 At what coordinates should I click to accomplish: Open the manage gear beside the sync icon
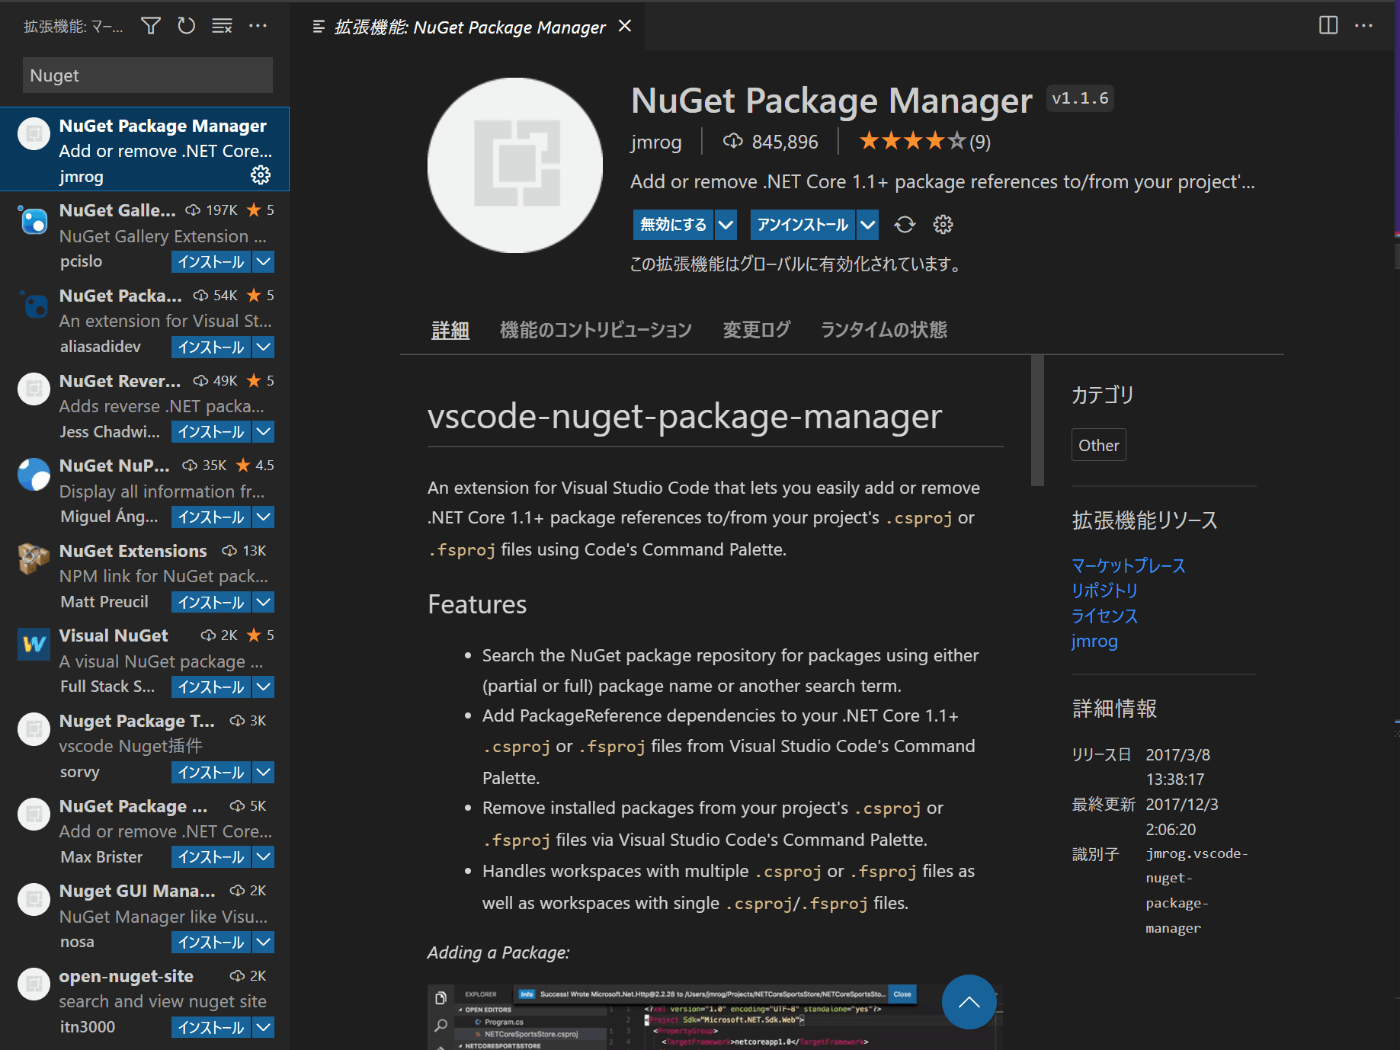coord(943,225)
